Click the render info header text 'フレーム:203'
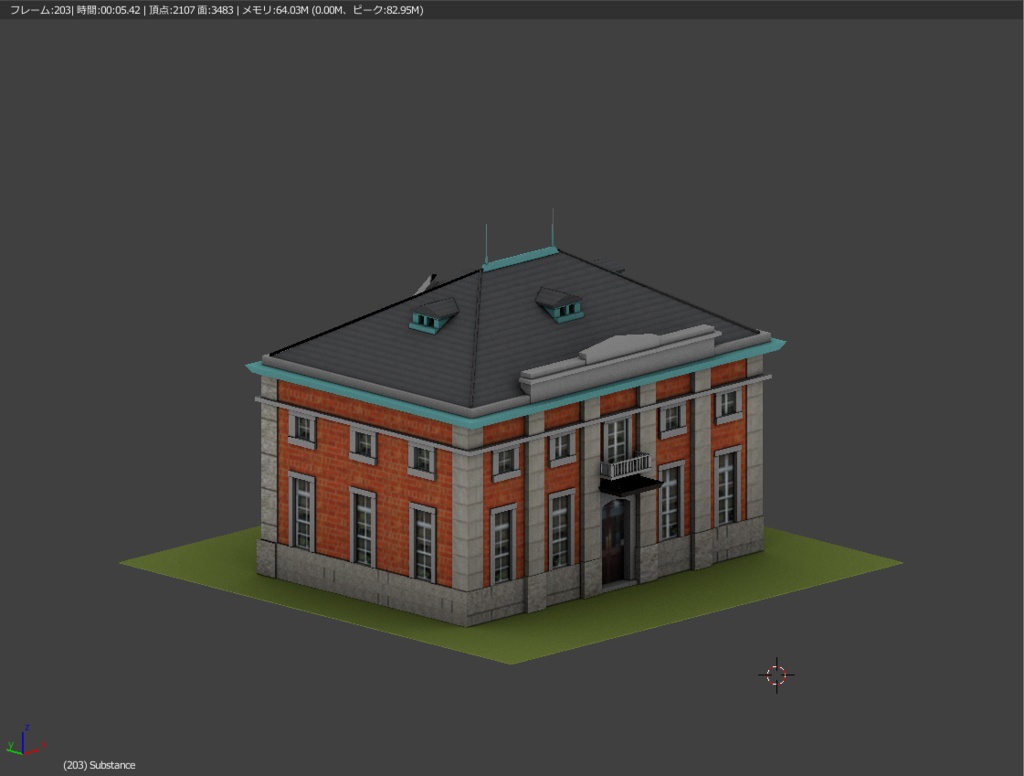 pyautogui.click(x=39, y=10)
